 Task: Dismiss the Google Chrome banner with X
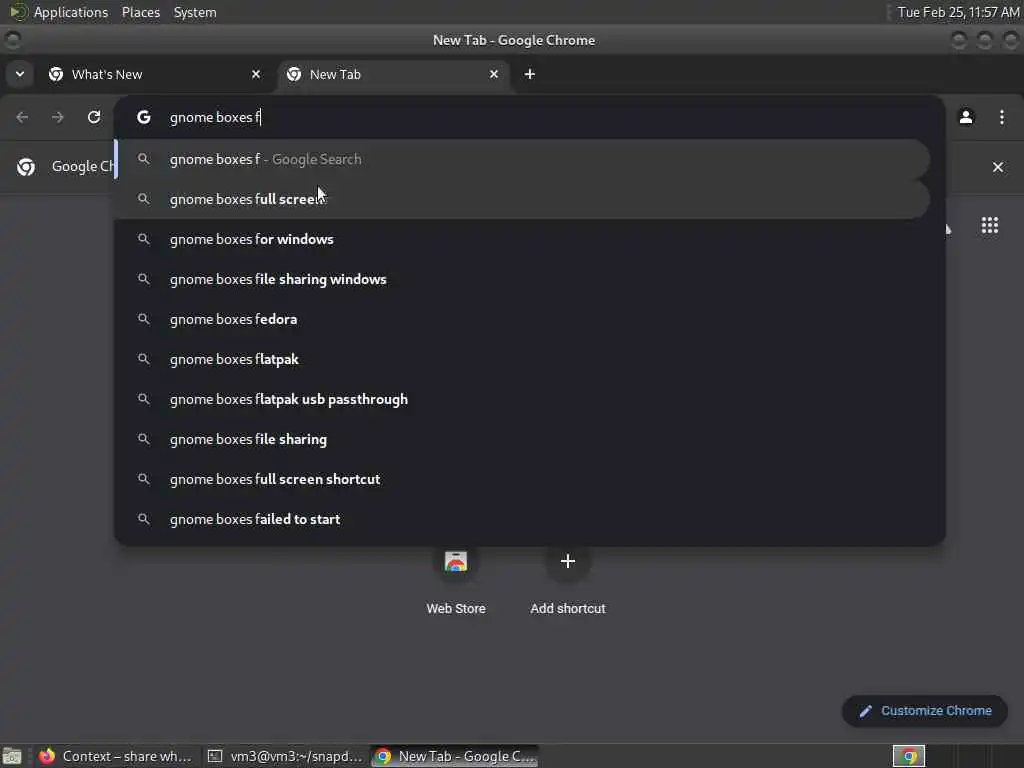coord(998,167)
